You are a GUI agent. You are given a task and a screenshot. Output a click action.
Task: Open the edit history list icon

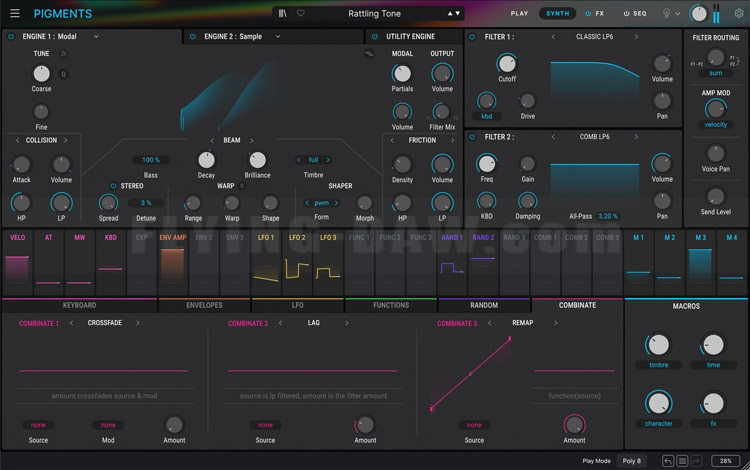(x=682, y=461)
